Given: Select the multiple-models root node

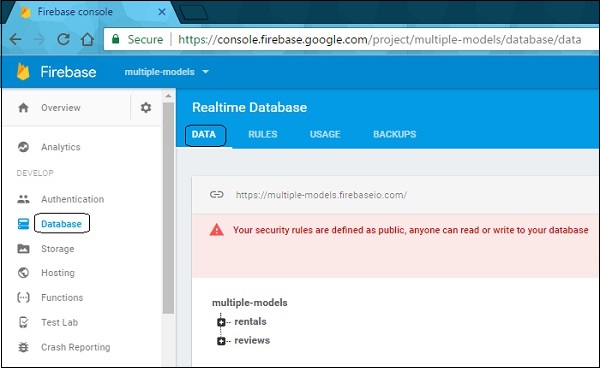Looking at the screenshot, I should [249, 303].
